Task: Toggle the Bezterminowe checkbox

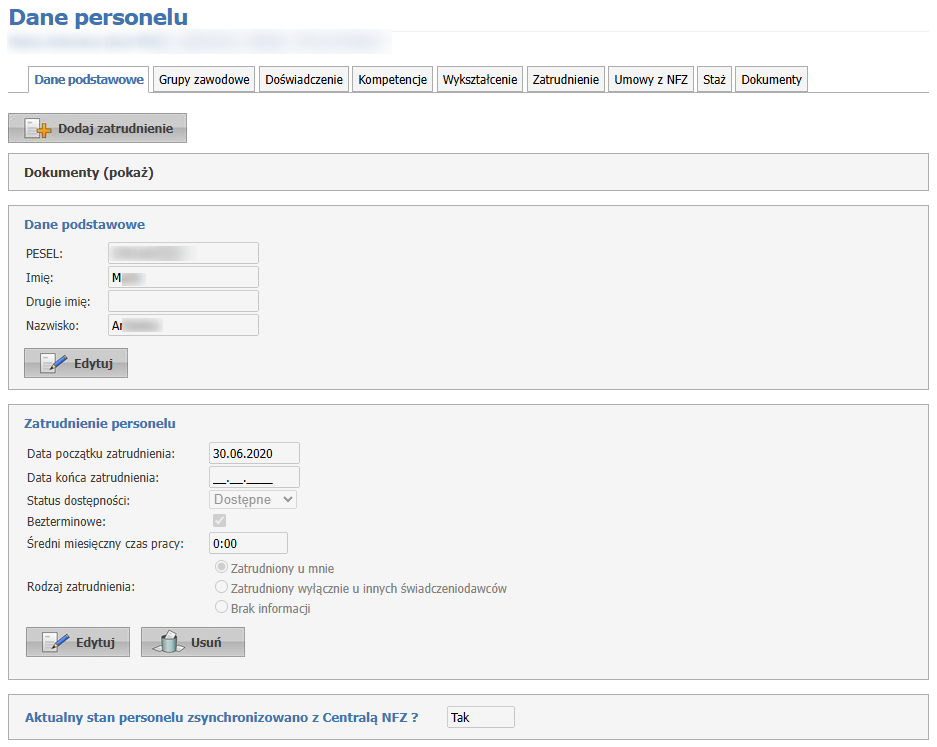Action: point(219,521)
